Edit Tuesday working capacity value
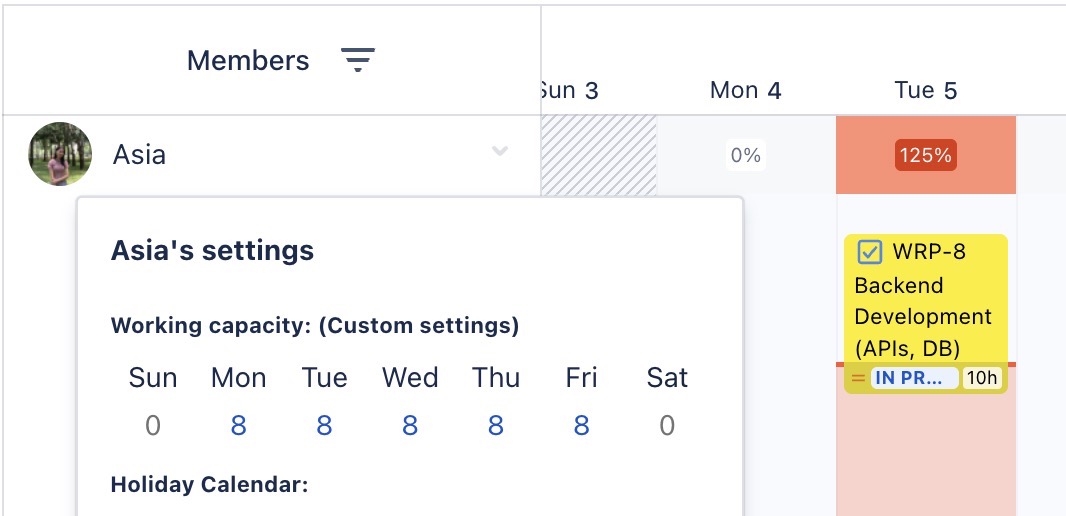The width and height of the screenshot is (1066, 516). [324, 426]
